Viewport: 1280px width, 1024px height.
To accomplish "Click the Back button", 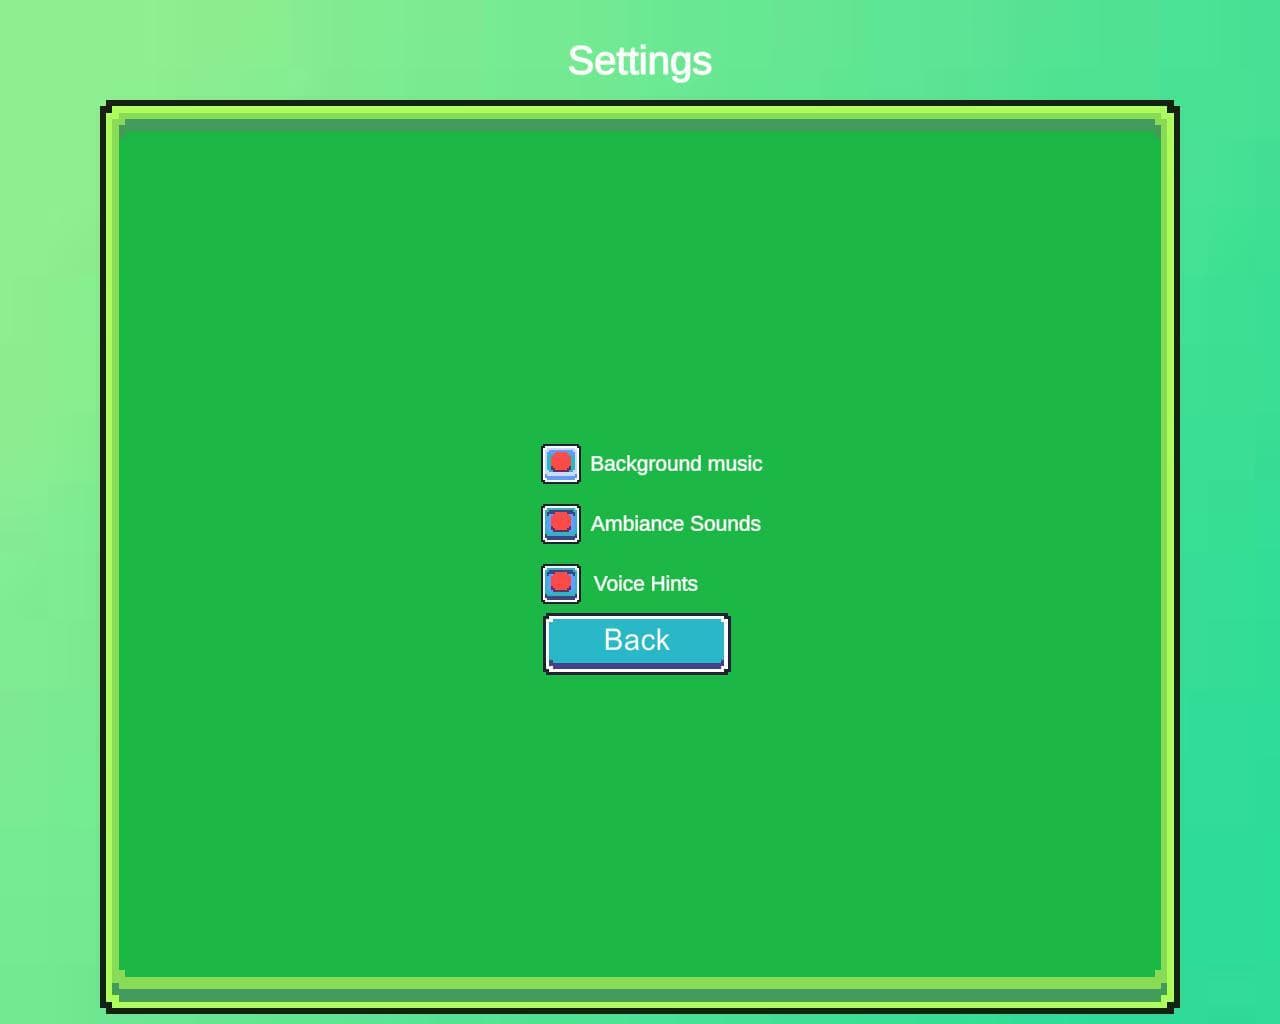I will point(637,644).
